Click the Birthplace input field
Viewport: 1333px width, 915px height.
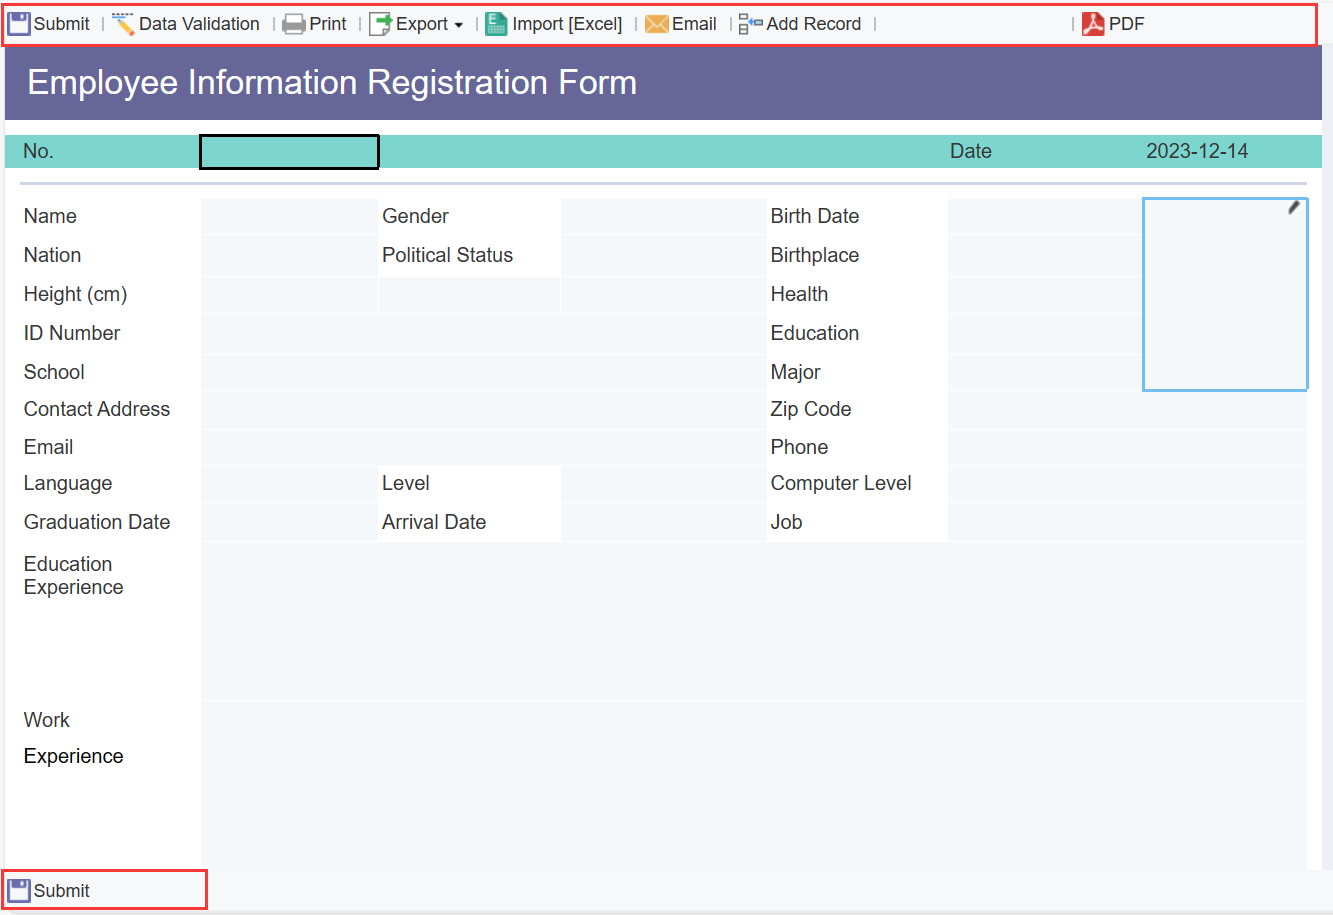1044,256
